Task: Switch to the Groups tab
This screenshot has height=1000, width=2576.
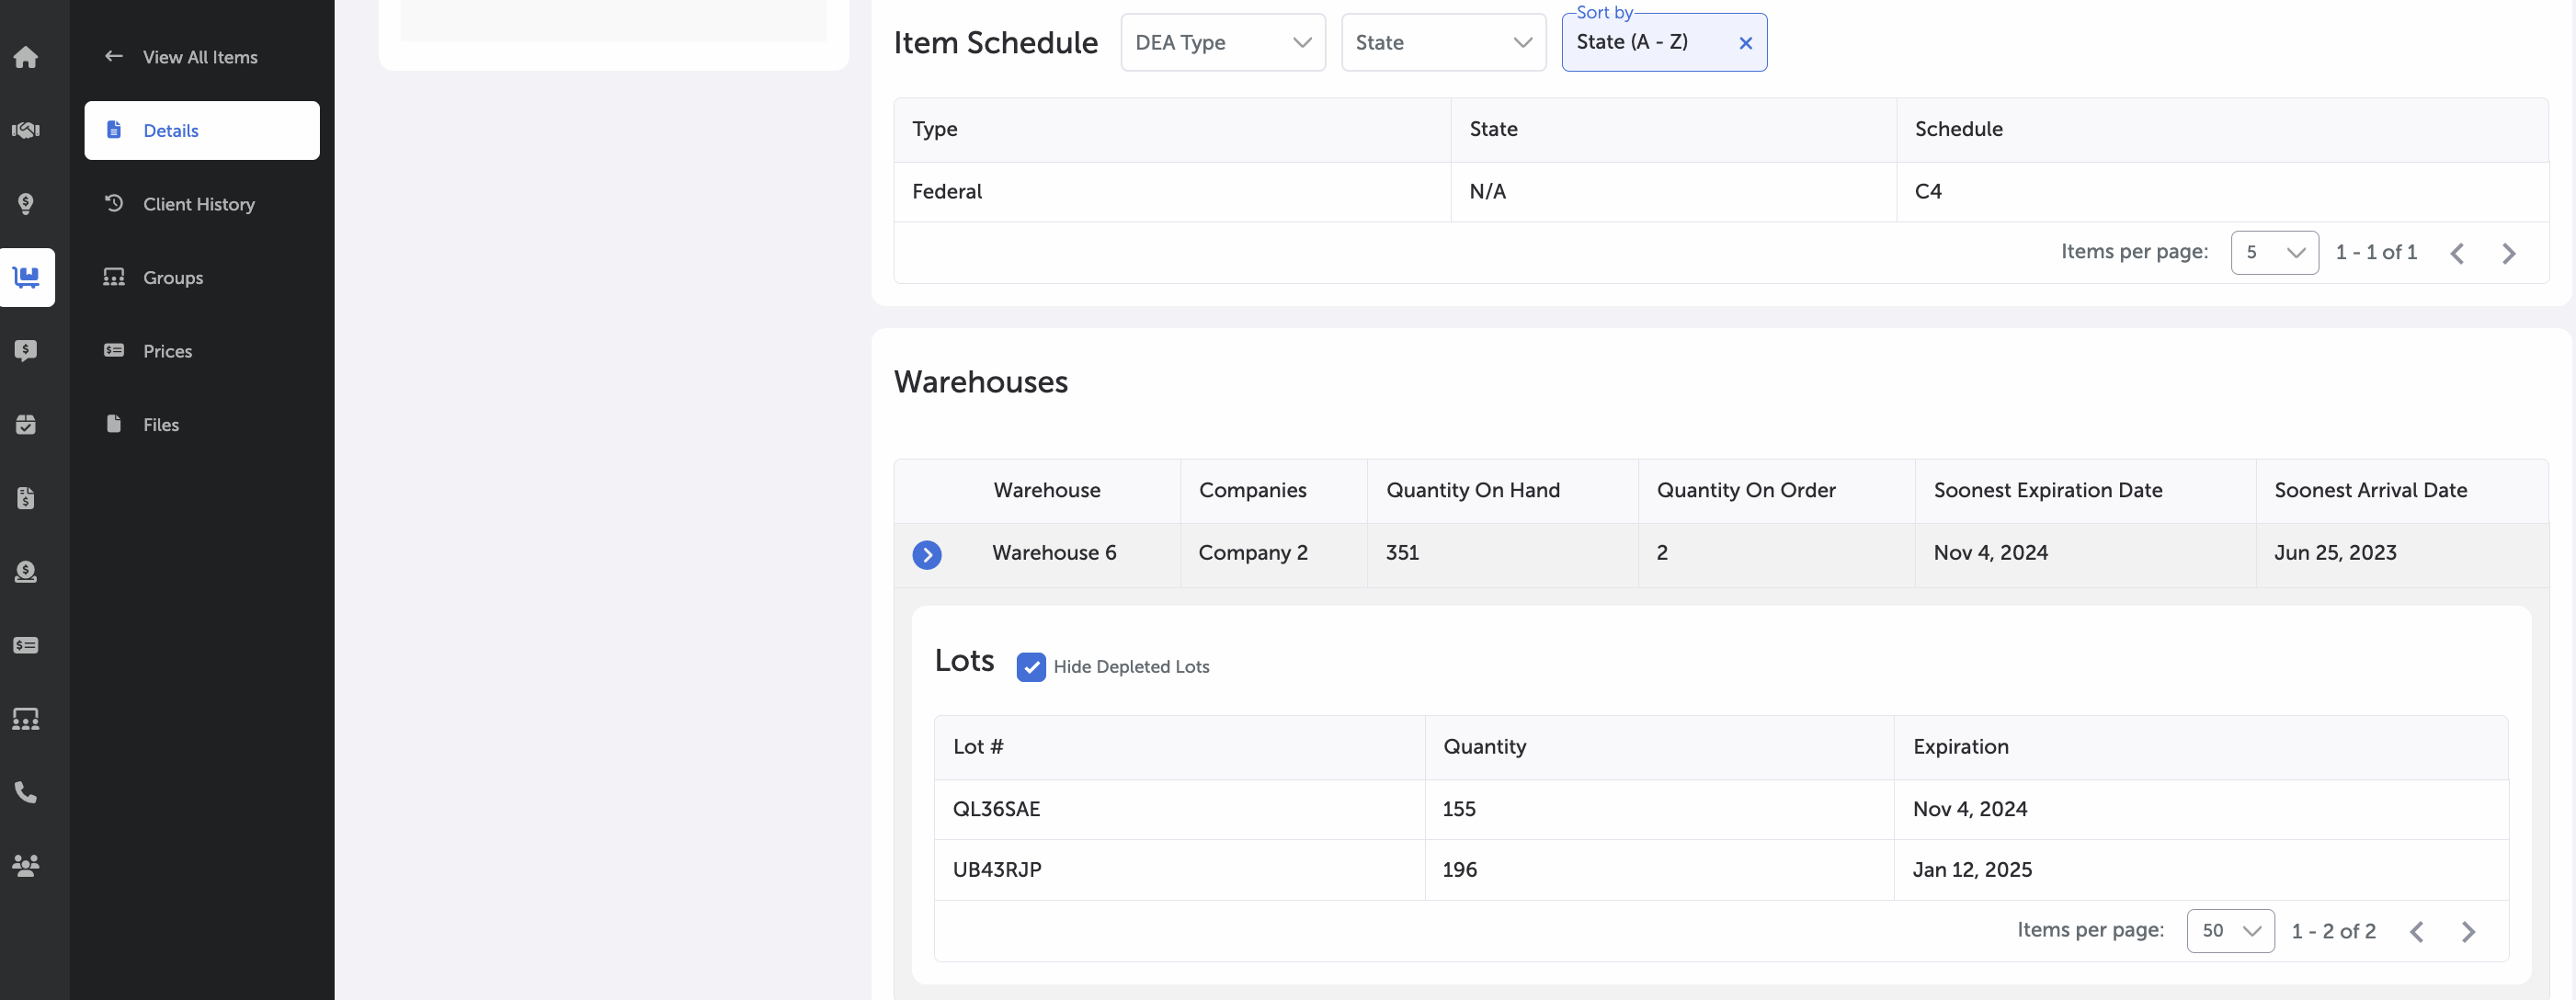Action: [x=202, y=277]
